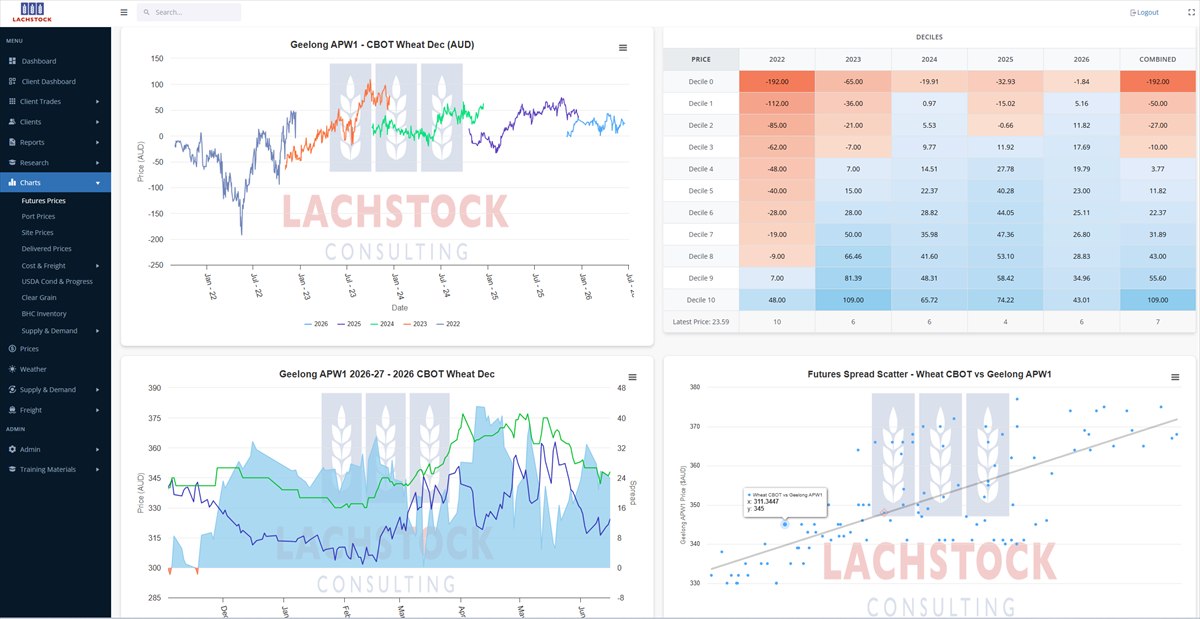This screenshot has width=1200, height=619.
Task: Click the fullscreen icon in the header
Action: [1190, 12]
